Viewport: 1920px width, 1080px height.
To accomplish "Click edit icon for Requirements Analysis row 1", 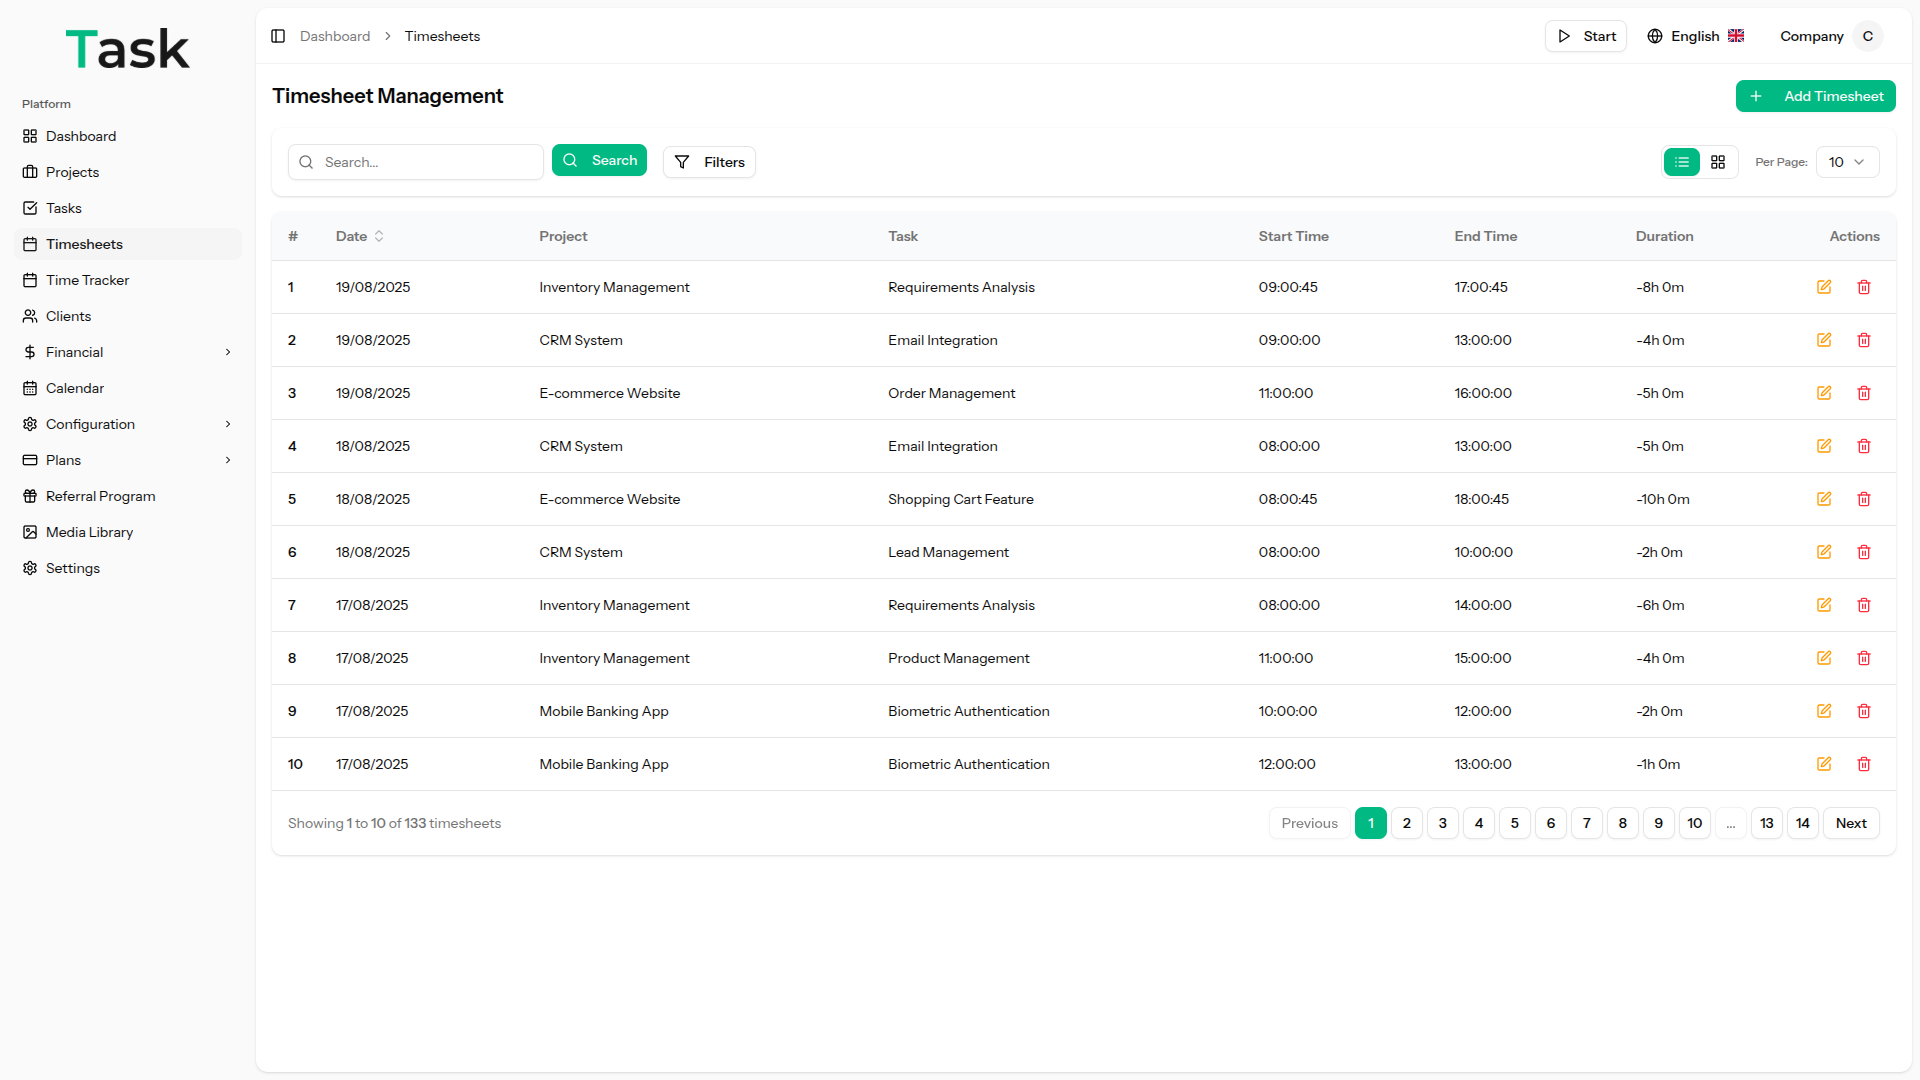I will click(1824, 287).
